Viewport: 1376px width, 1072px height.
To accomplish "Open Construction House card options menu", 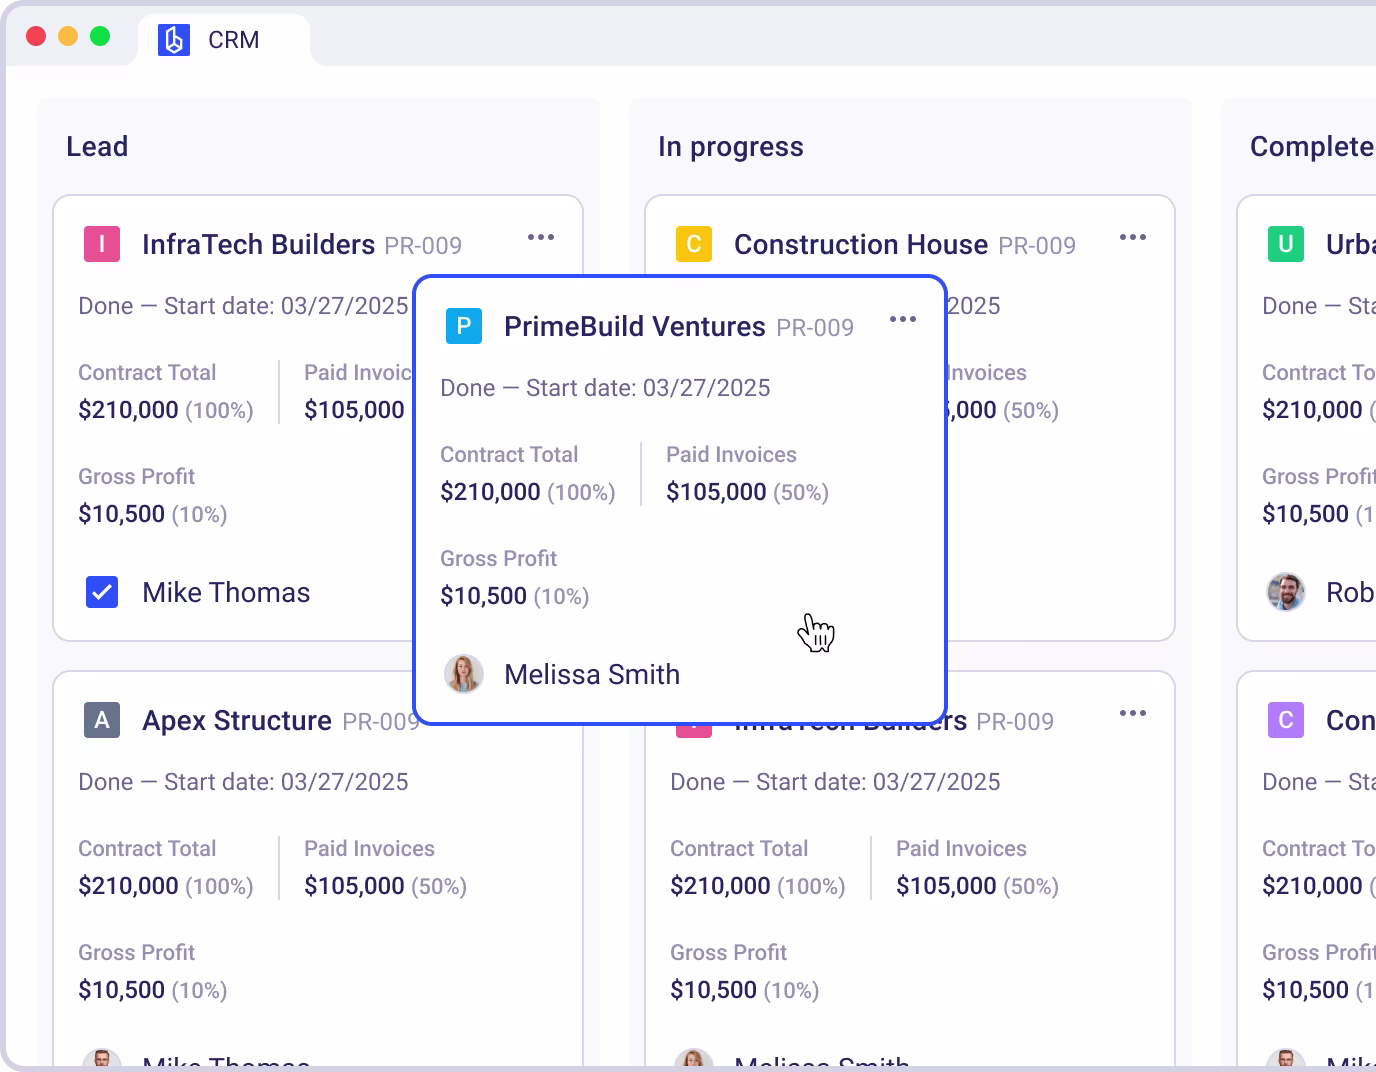I will click(1133, 238).
